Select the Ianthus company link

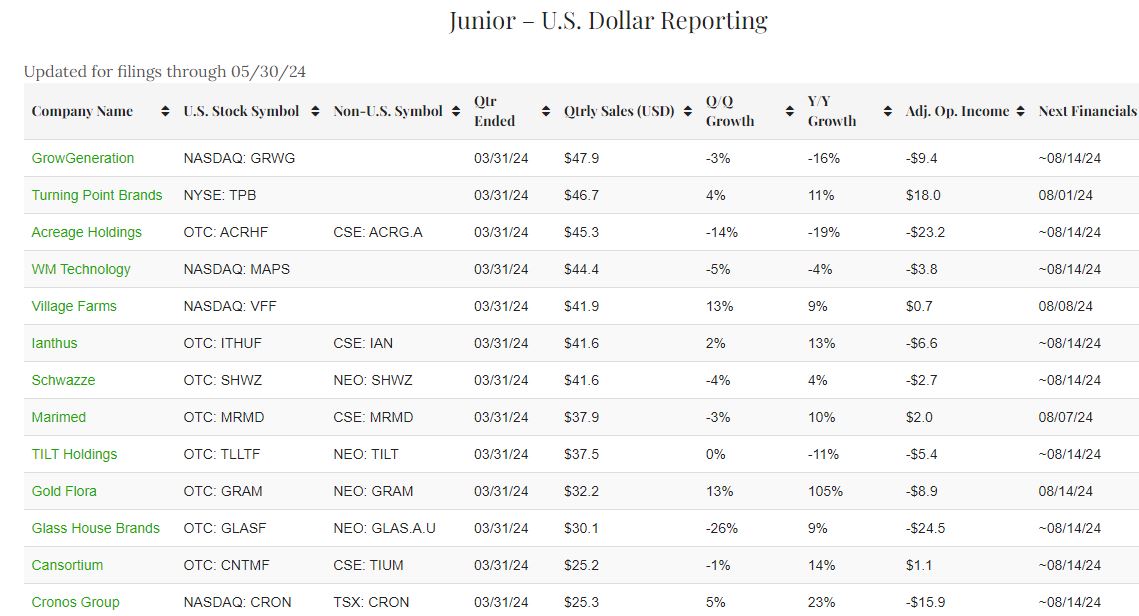point(54,343)
